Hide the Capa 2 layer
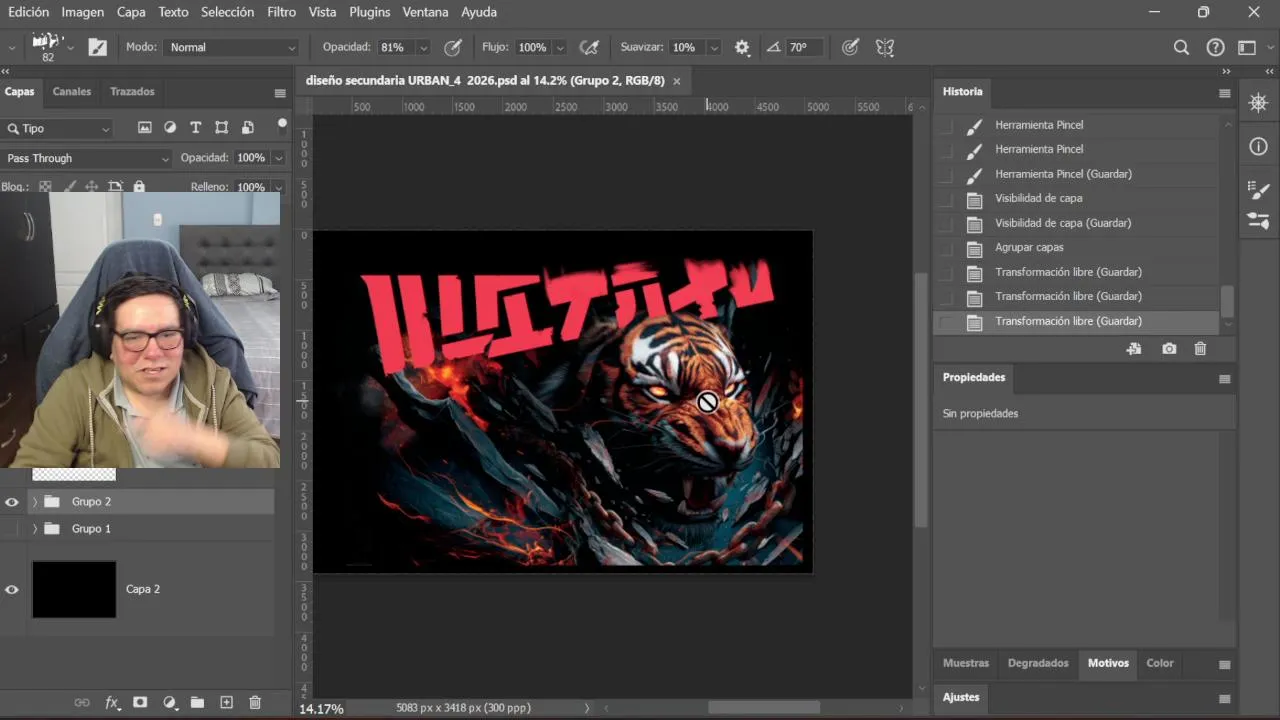The image size is (1280, 720). (12, 589)
